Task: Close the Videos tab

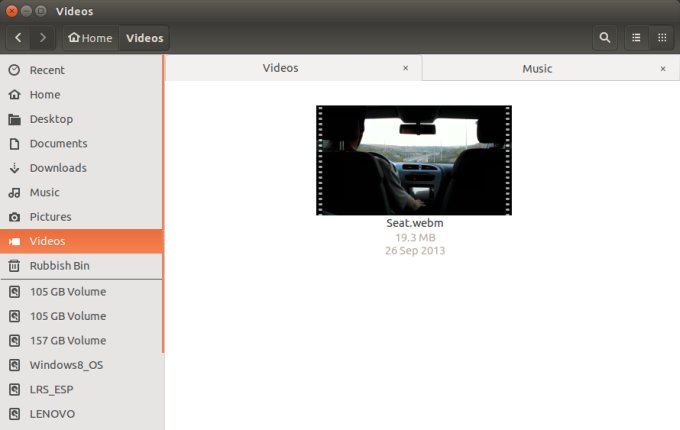Action: coord(405,68)
